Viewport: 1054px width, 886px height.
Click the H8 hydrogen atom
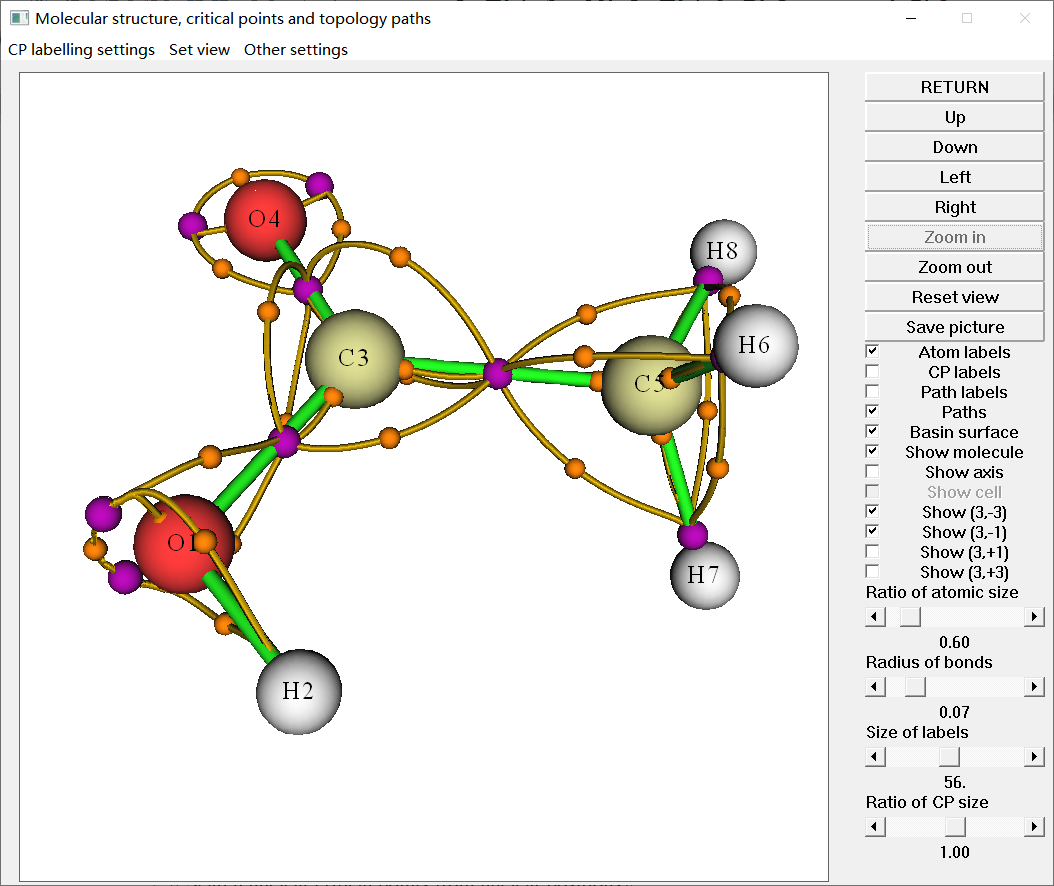723,252
